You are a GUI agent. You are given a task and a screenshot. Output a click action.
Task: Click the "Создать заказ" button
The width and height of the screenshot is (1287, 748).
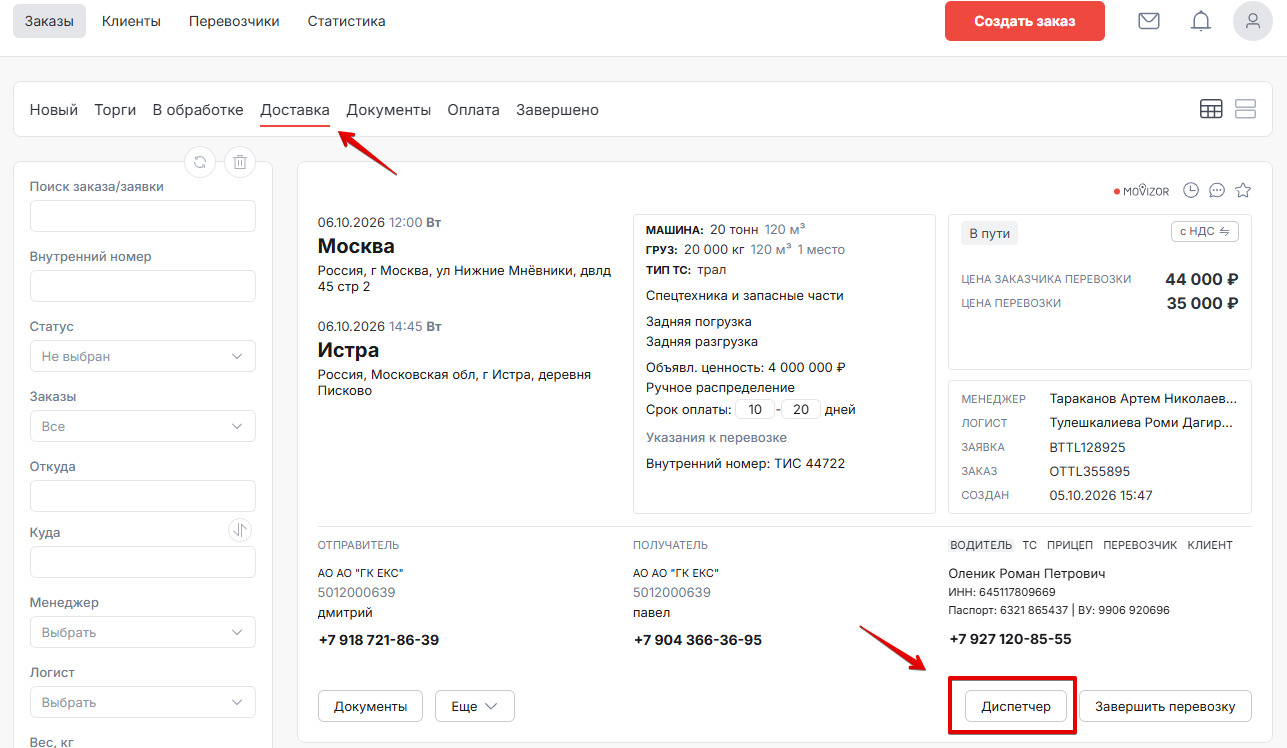point(1025,21)
